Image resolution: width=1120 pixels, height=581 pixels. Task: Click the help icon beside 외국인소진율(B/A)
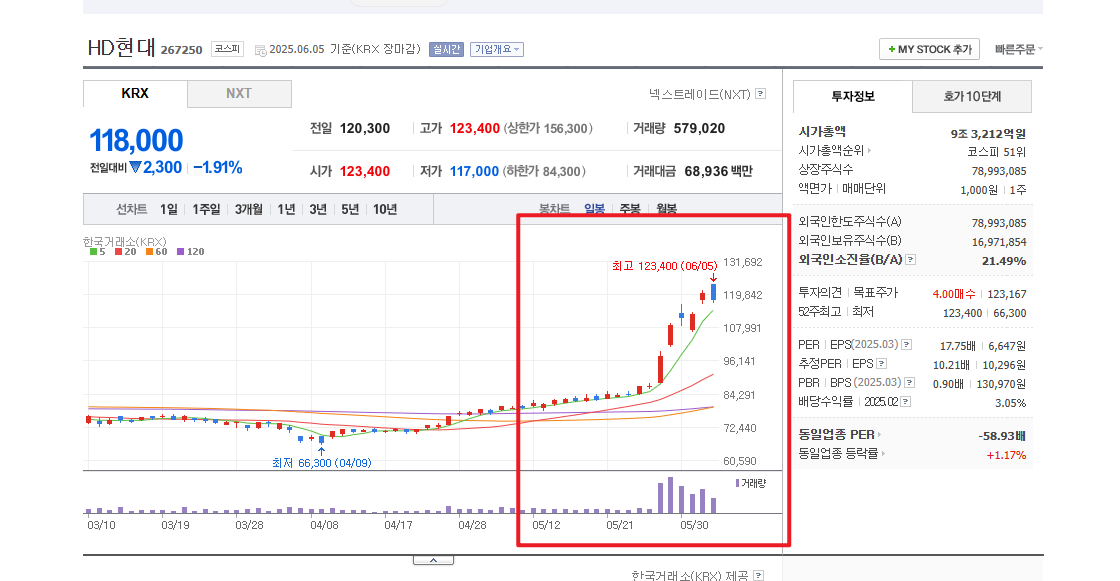tap(911, 259)
